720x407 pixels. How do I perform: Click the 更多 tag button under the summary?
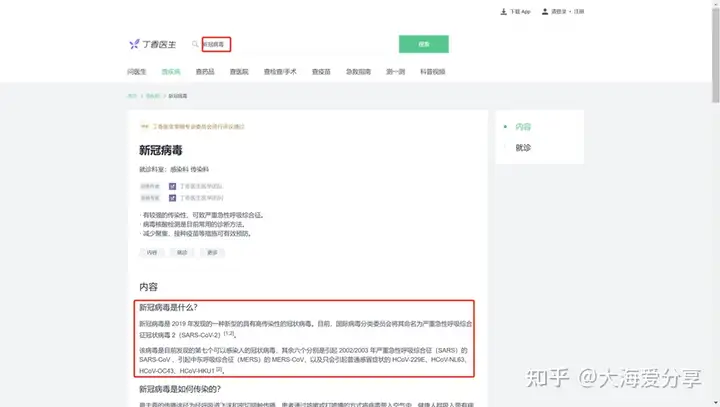click(212, 253)
